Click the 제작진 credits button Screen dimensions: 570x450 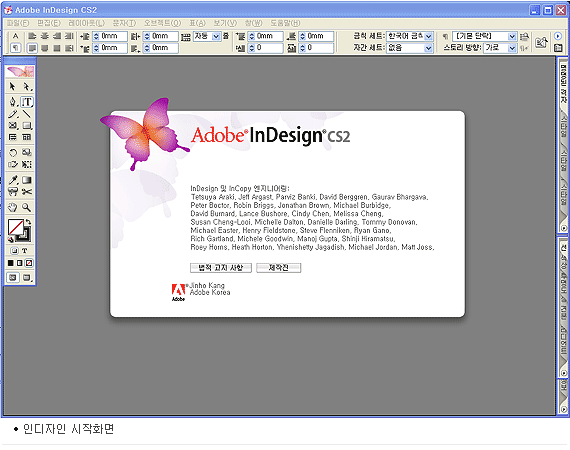coord(278,268)
